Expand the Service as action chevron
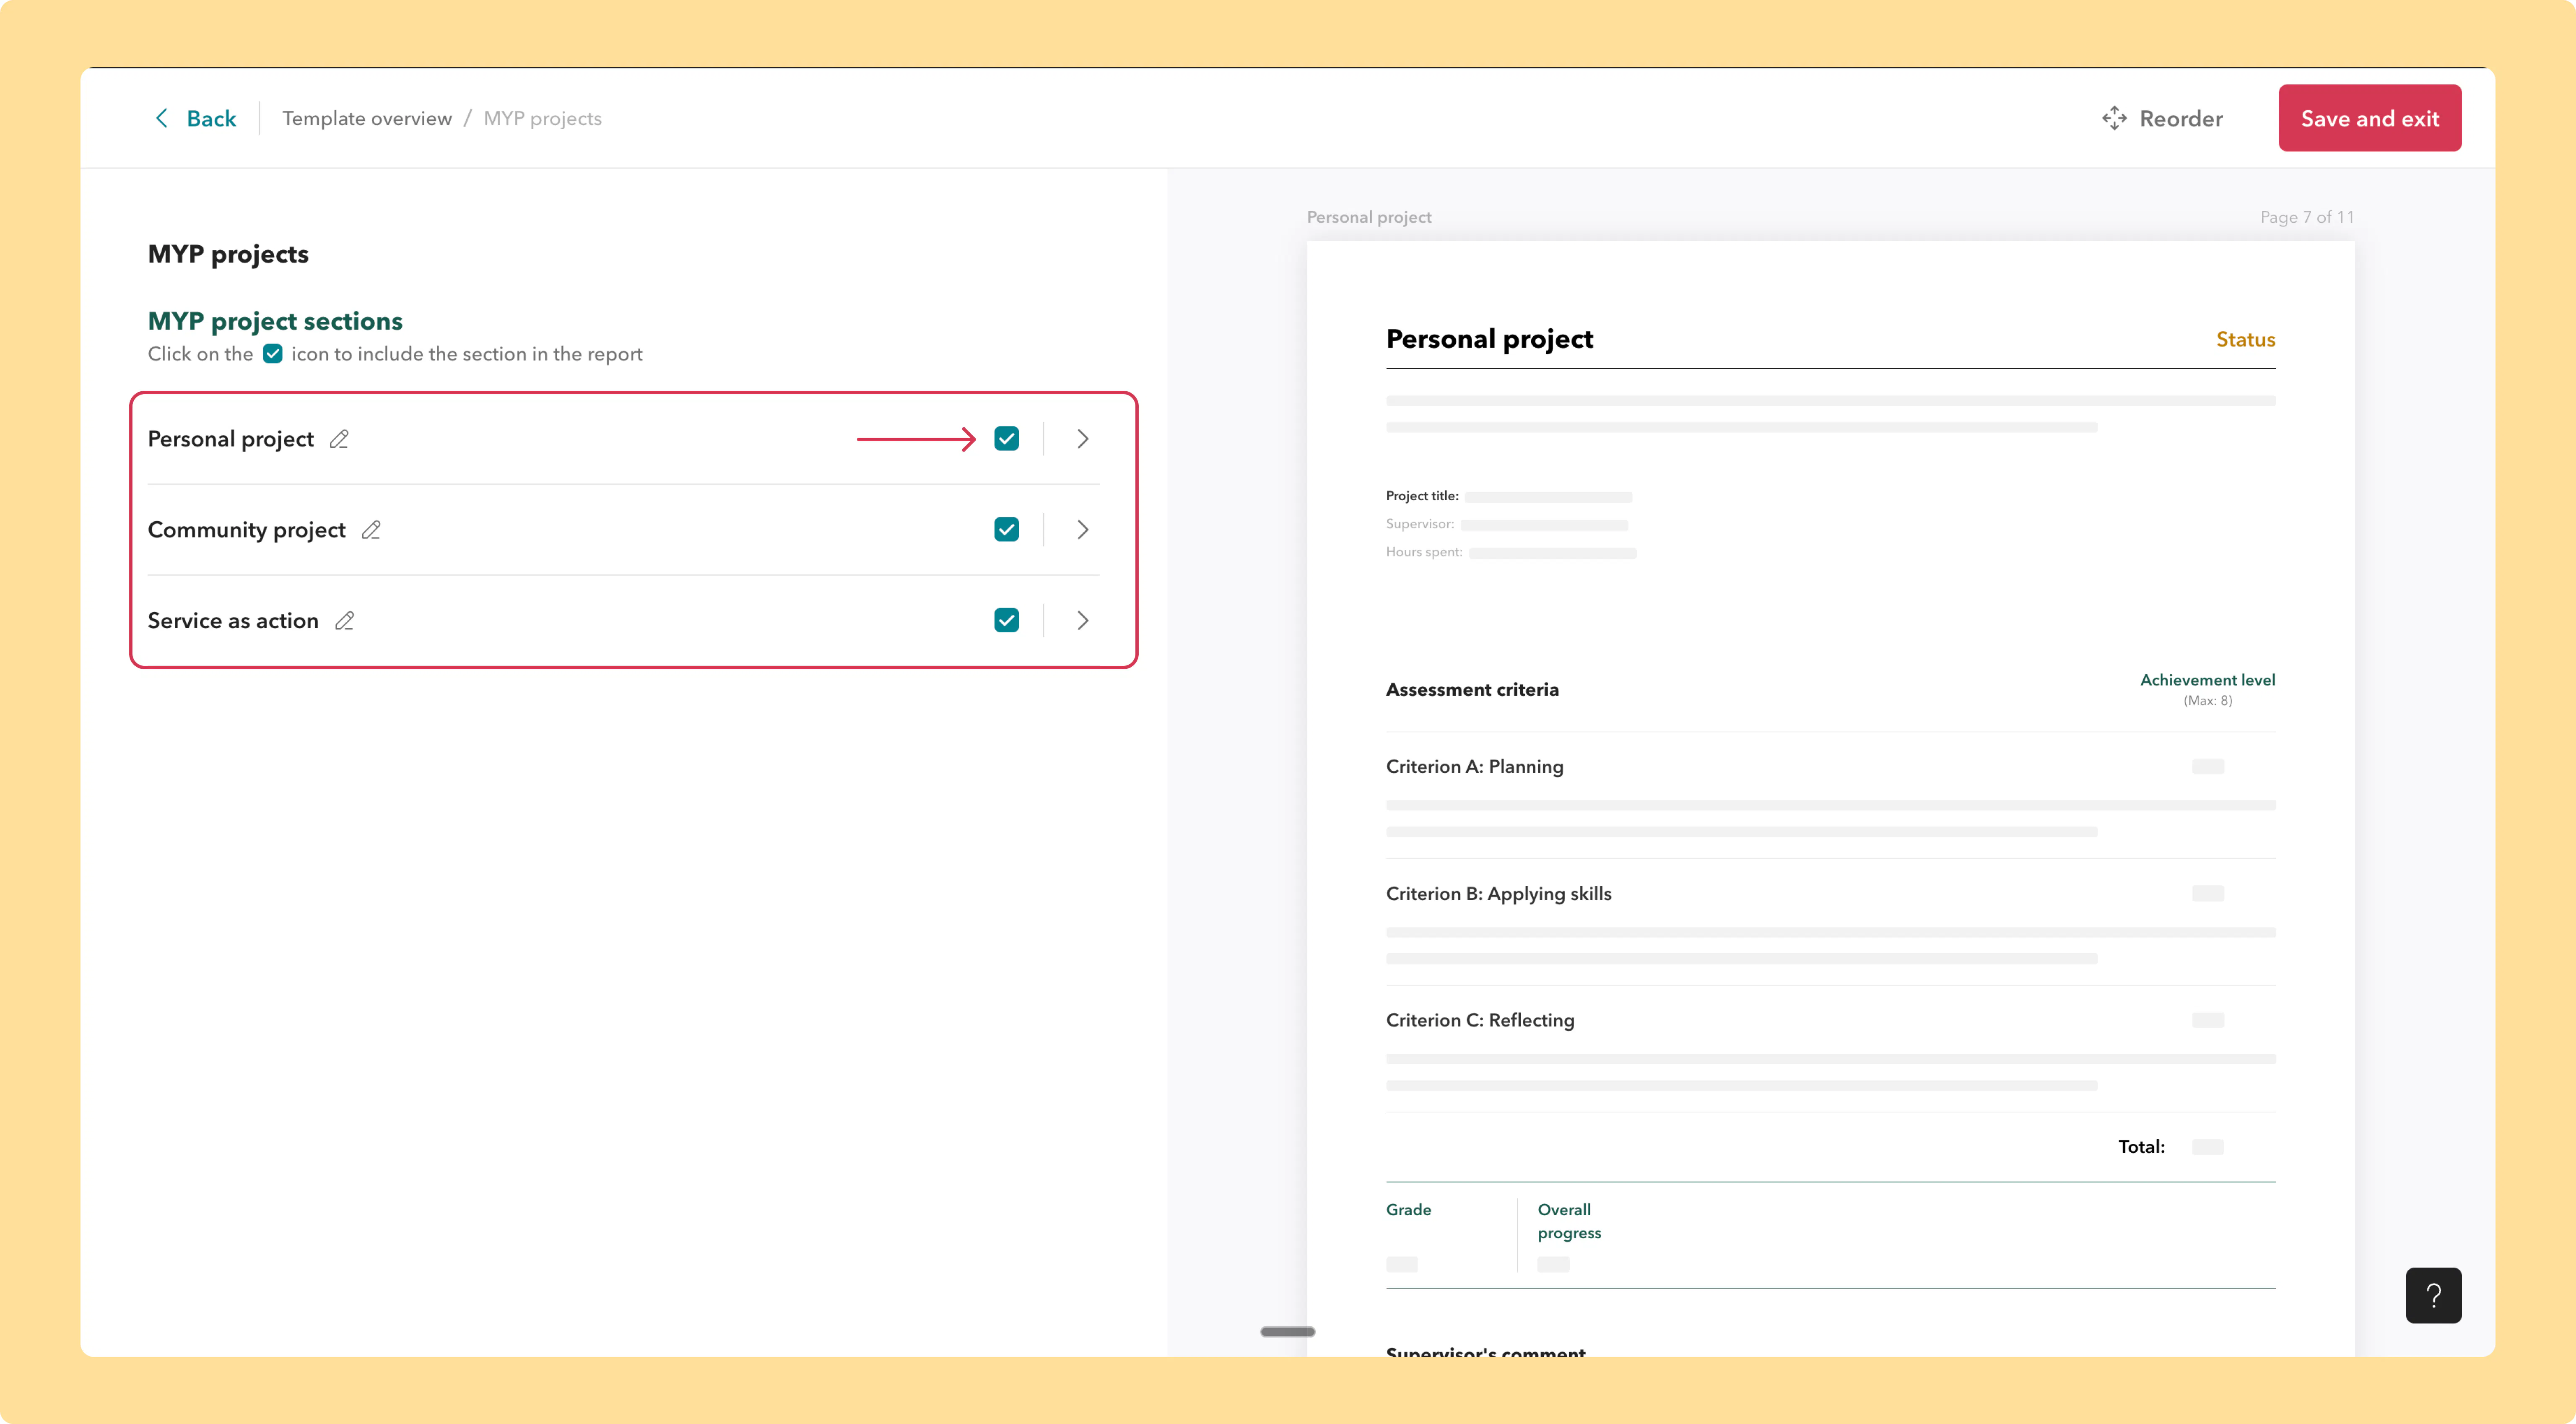The image size is (2576, 1424). (x=1083, y=621)
